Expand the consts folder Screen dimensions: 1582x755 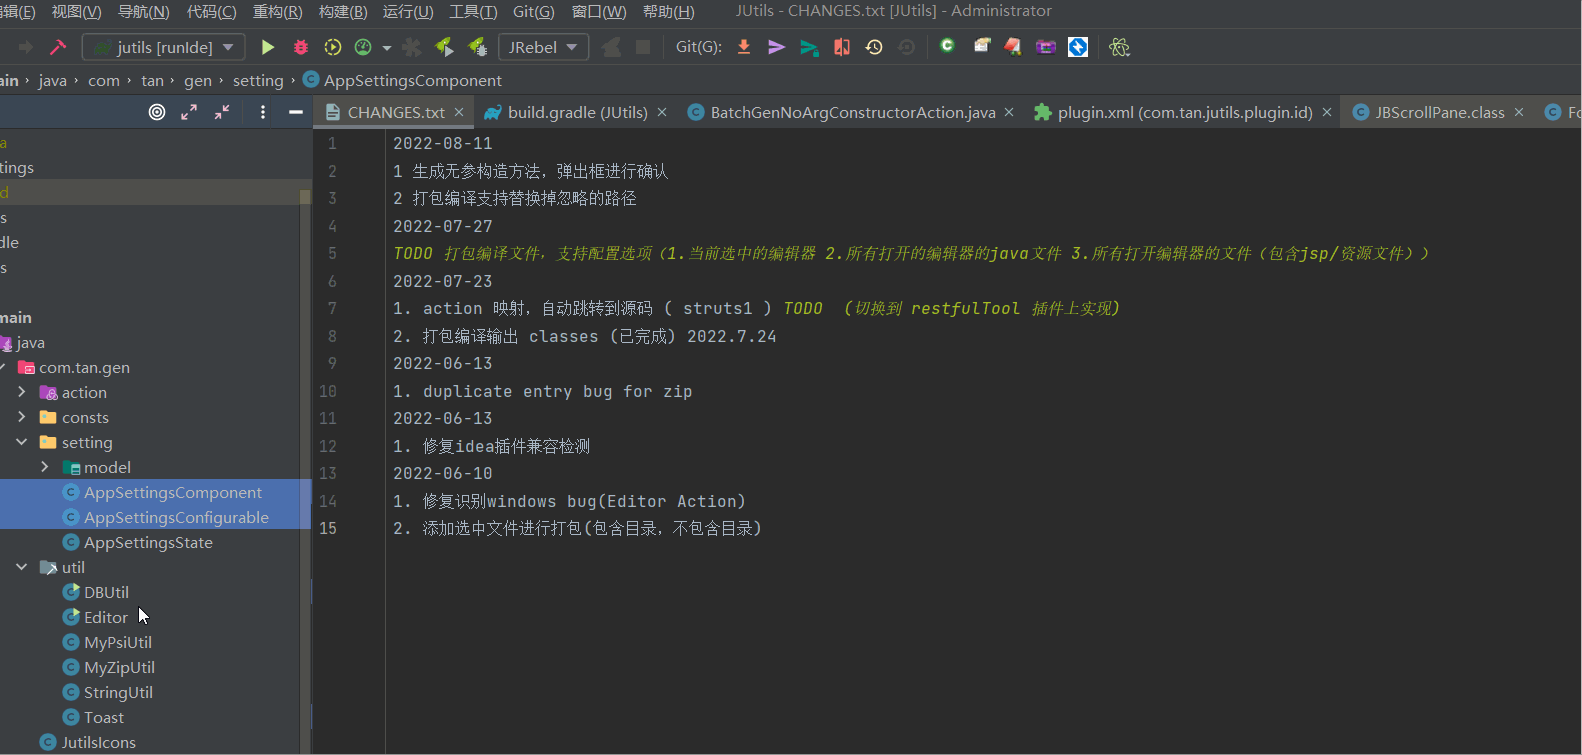(22, 417)
